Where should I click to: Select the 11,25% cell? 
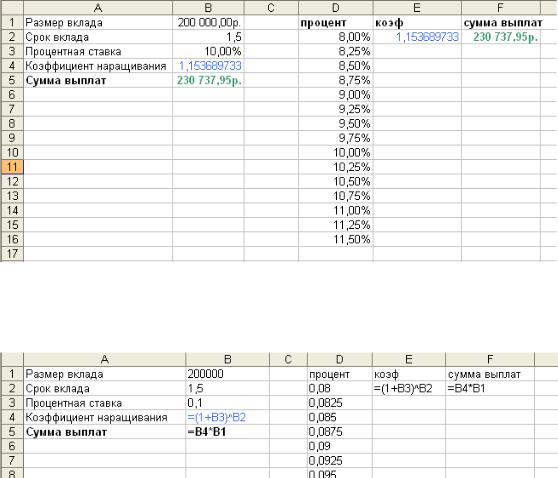click(336, 225)
